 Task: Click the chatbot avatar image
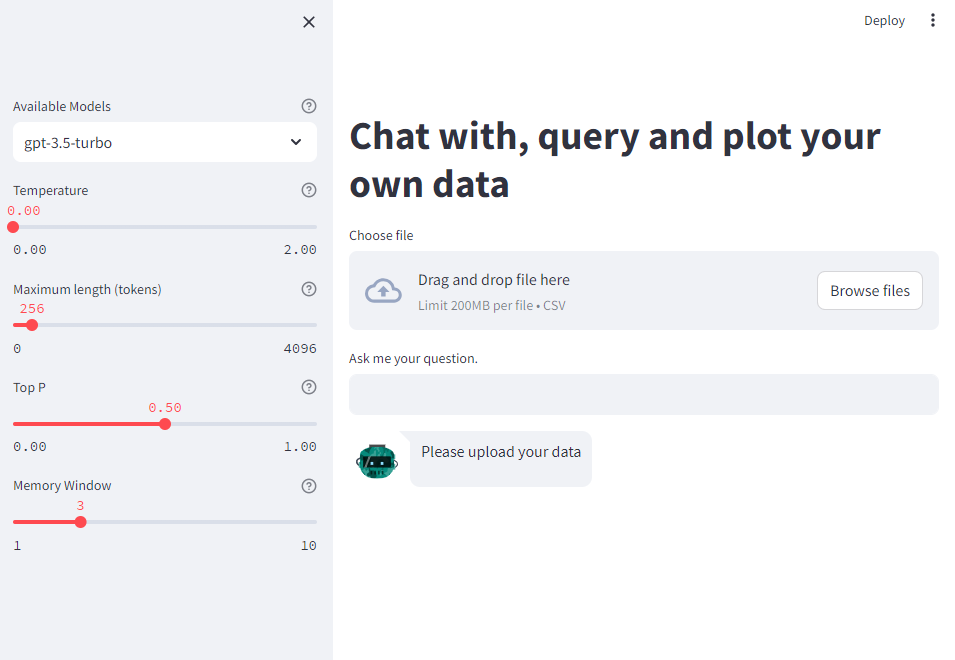tap(377, 459)
